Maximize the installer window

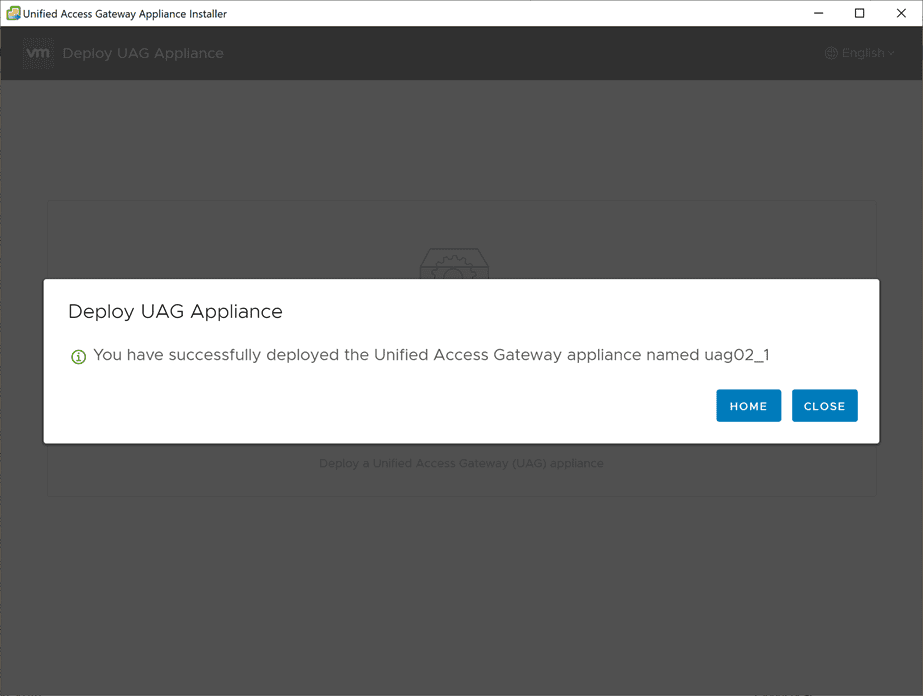pos(859,13)
